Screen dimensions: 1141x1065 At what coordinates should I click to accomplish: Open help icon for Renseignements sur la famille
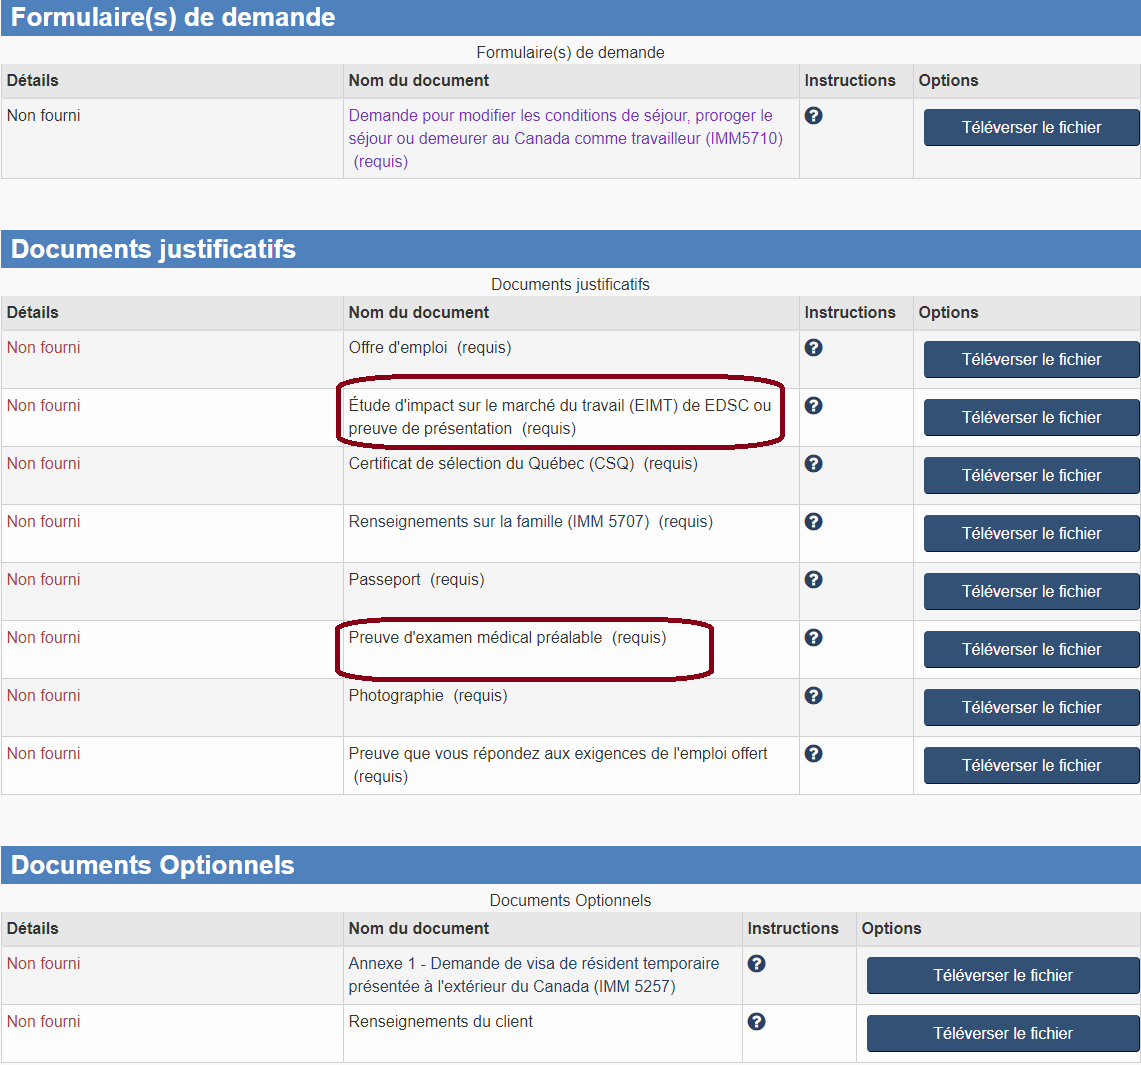pyautogui.click(x=814, y=522)
